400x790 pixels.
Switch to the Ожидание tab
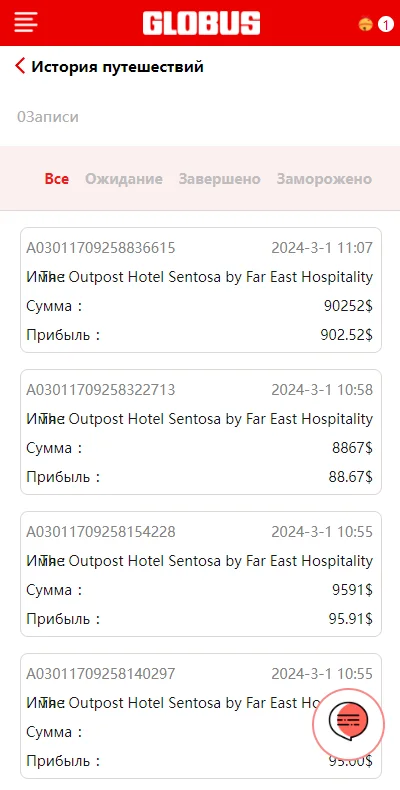[x=123, y=179]
